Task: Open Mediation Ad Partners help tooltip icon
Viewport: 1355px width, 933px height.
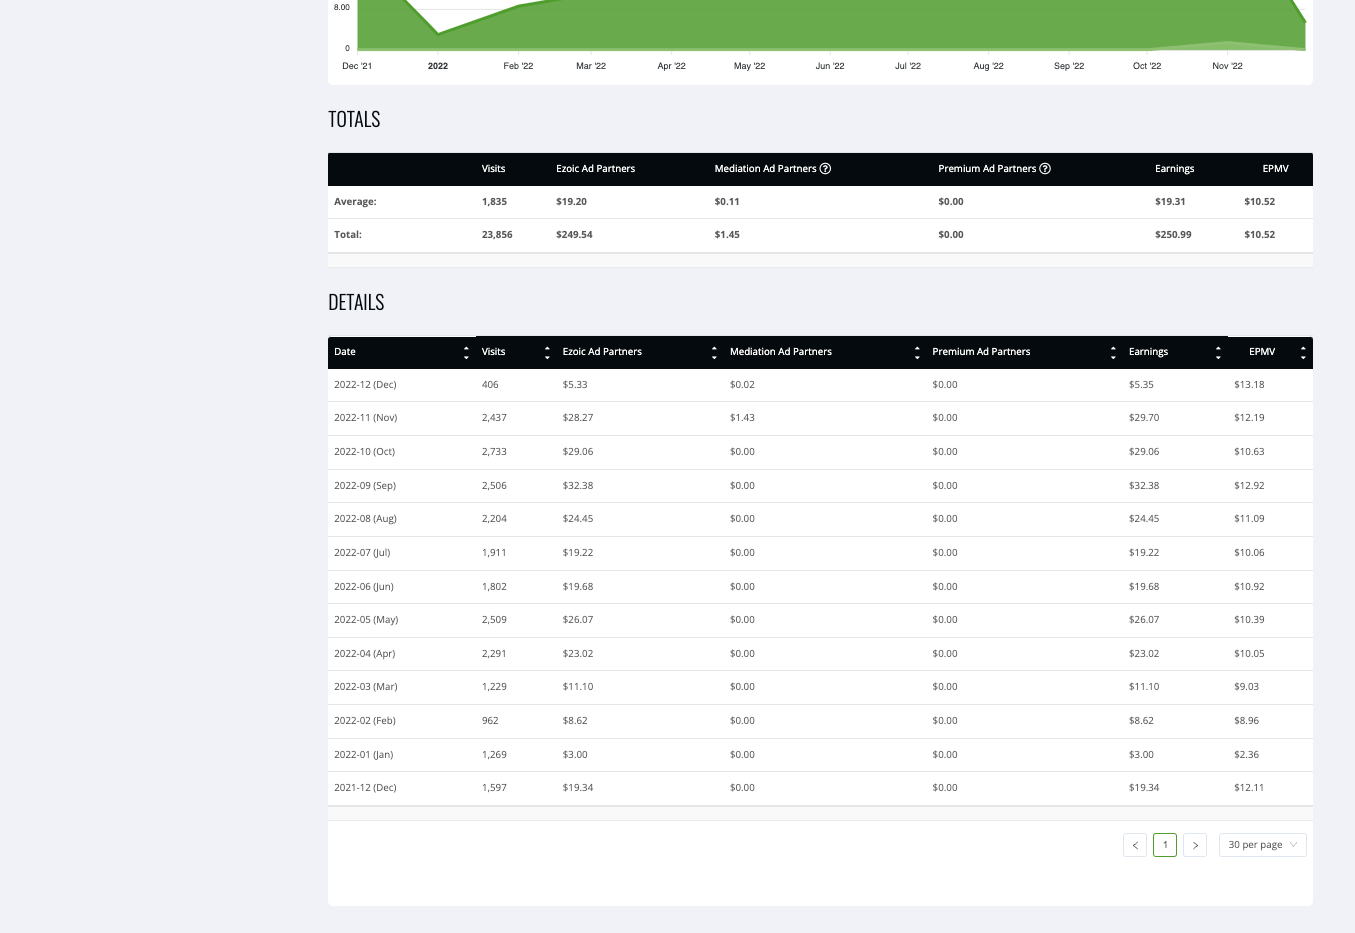Action: (825, 169)
